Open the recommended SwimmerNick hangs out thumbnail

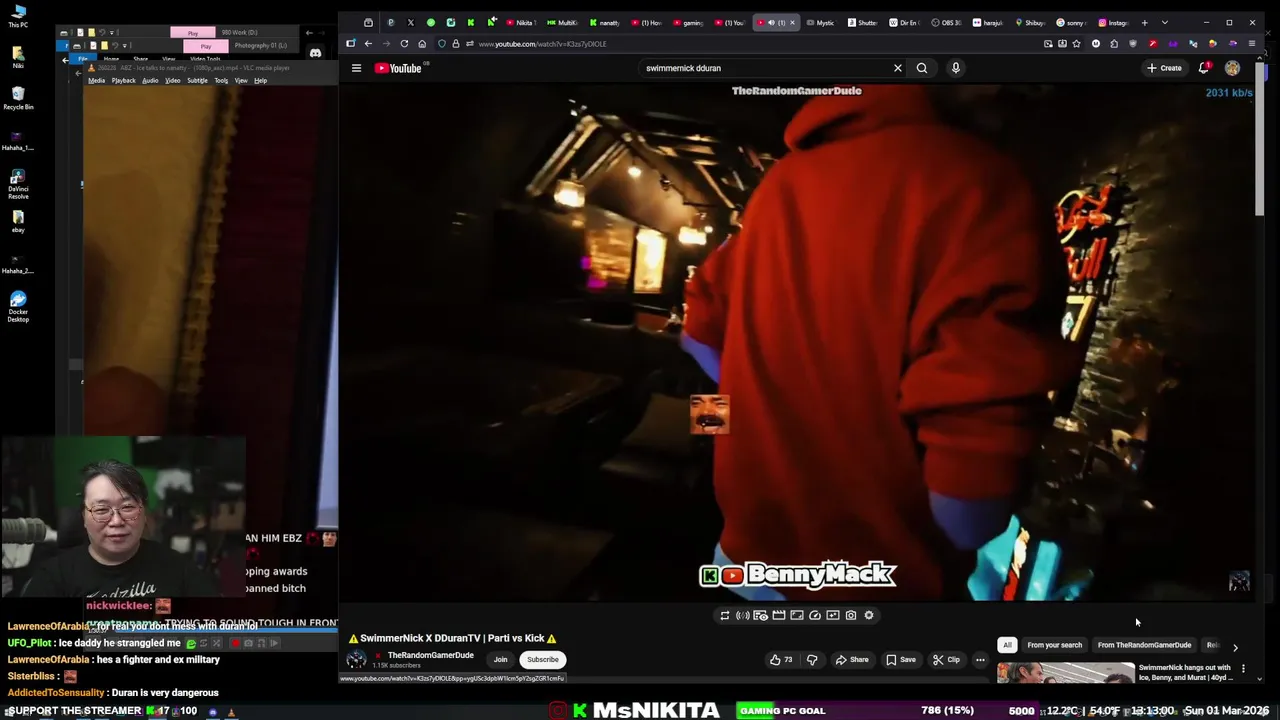click(1065, 673)
